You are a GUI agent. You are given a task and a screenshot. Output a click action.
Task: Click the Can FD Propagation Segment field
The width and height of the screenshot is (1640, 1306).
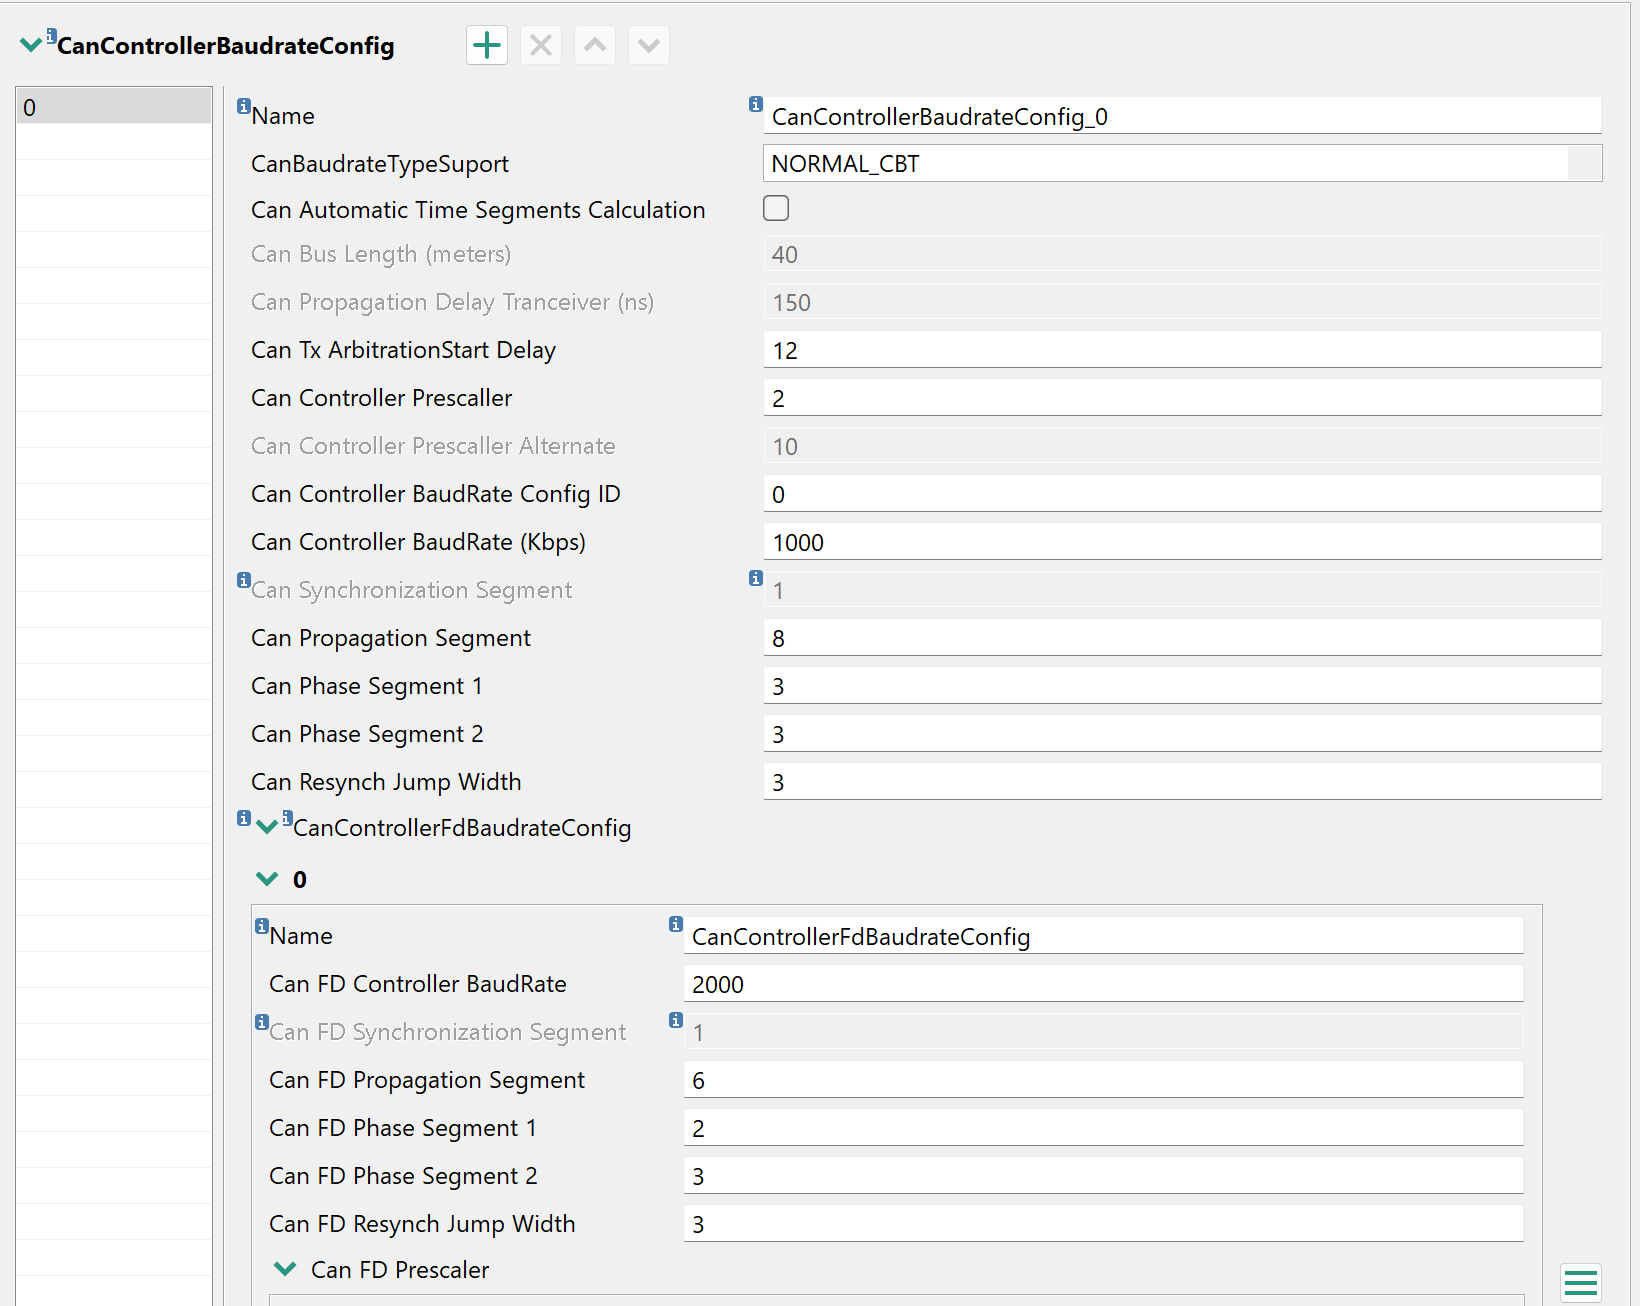[1100, 1080]
